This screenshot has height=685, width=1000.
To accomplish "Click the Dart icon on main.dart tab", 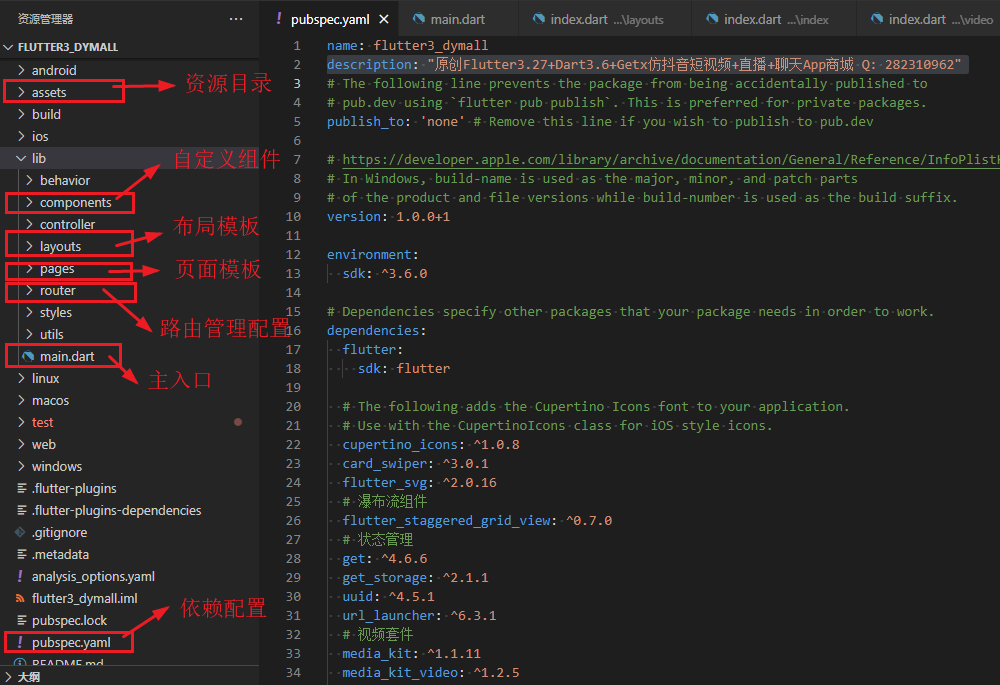I will click(x=419, y=19).
